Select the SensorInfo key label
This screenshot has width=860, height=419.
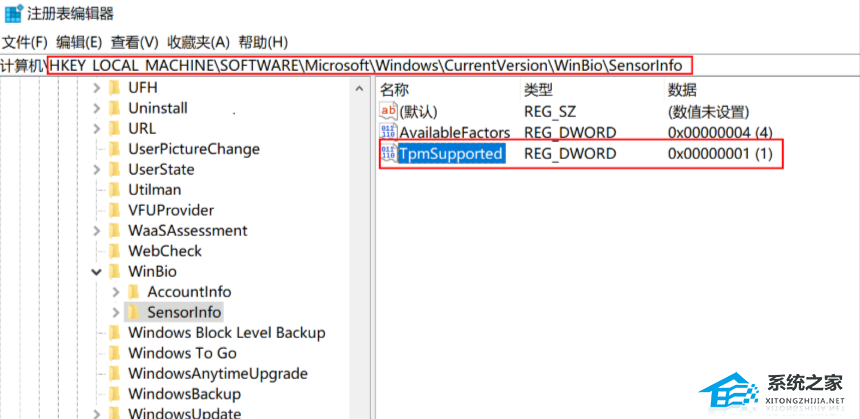(184, 312)
